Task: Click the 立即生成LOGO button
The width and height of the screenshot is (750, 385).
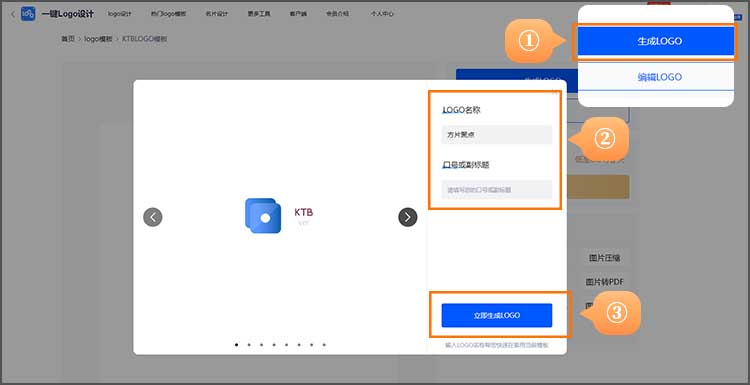Action: tap(496, 315)
